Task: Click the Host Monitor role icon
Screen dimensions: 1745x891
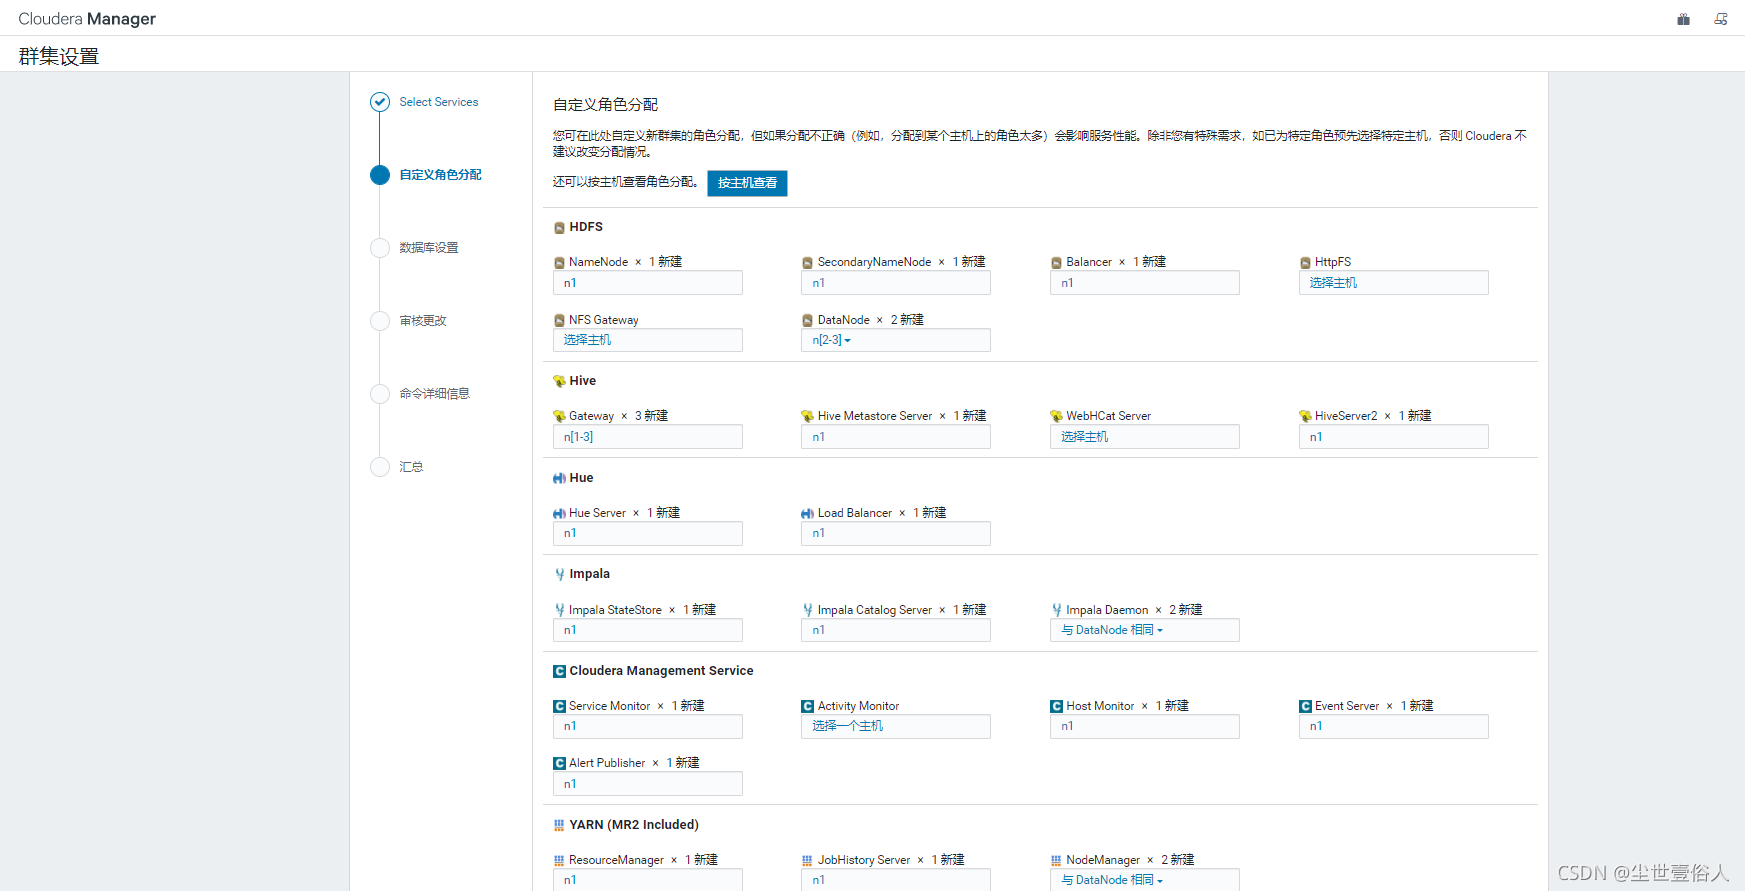Action: coord(1056,706)
